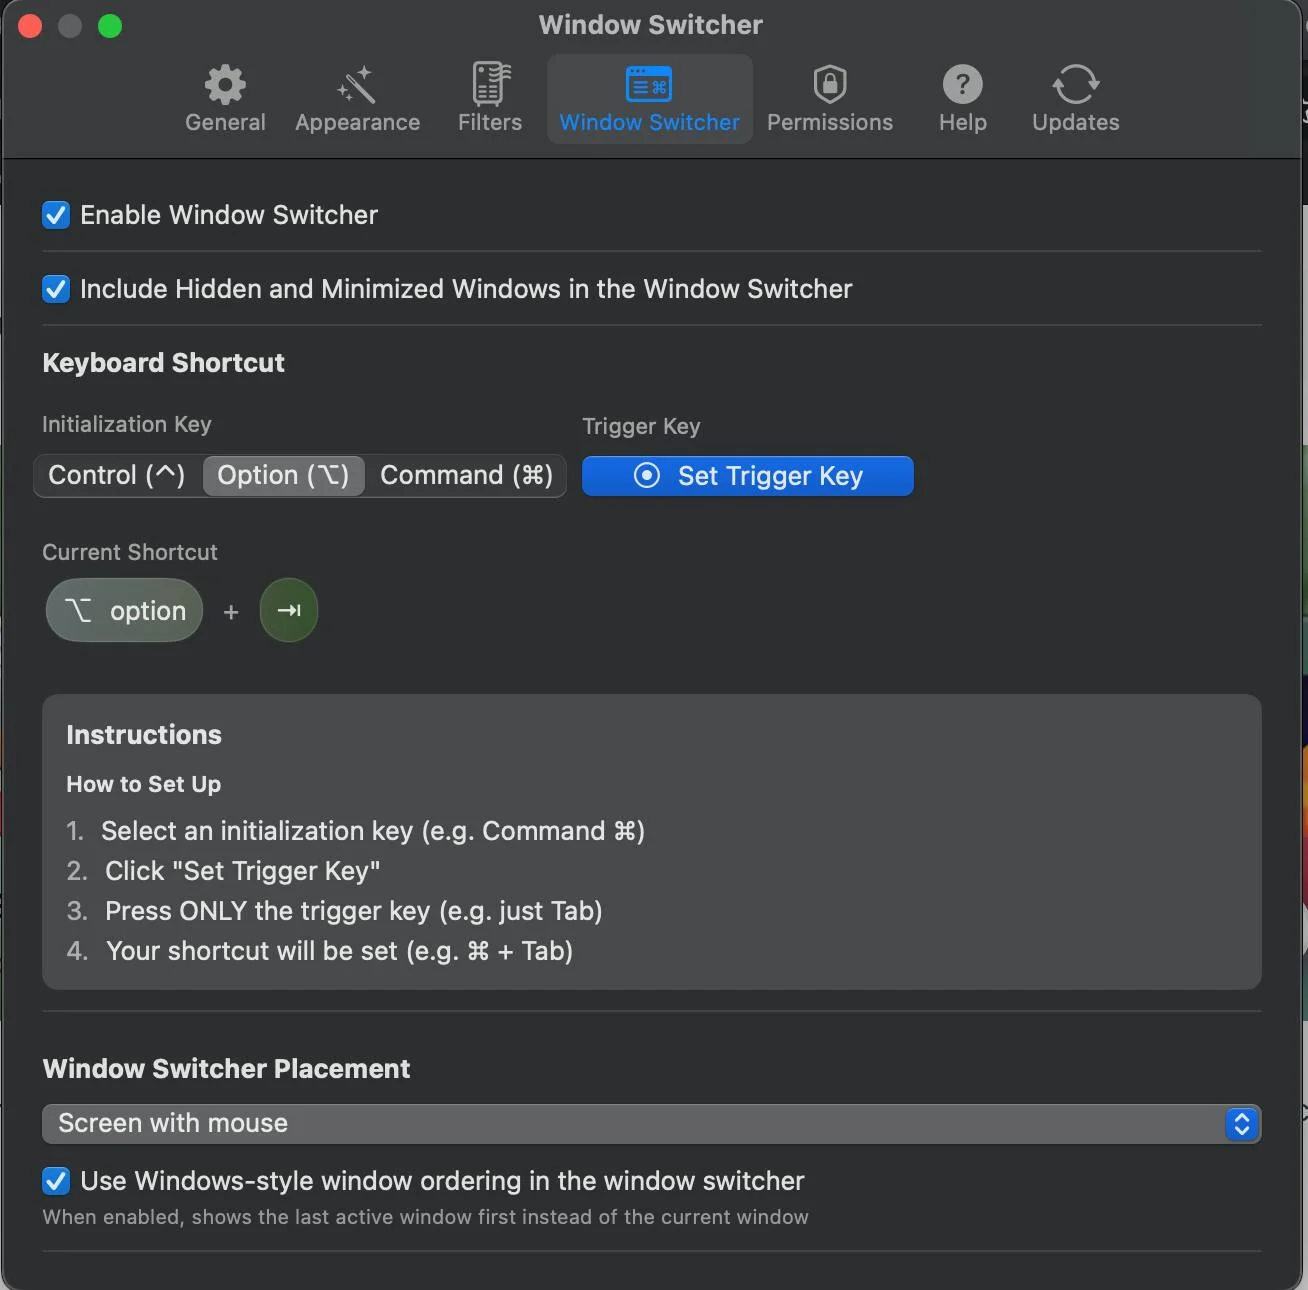The image size is (1308, 1290).
Task: Click the option key pill in Current Shortcut
Action: coord(124,610)
